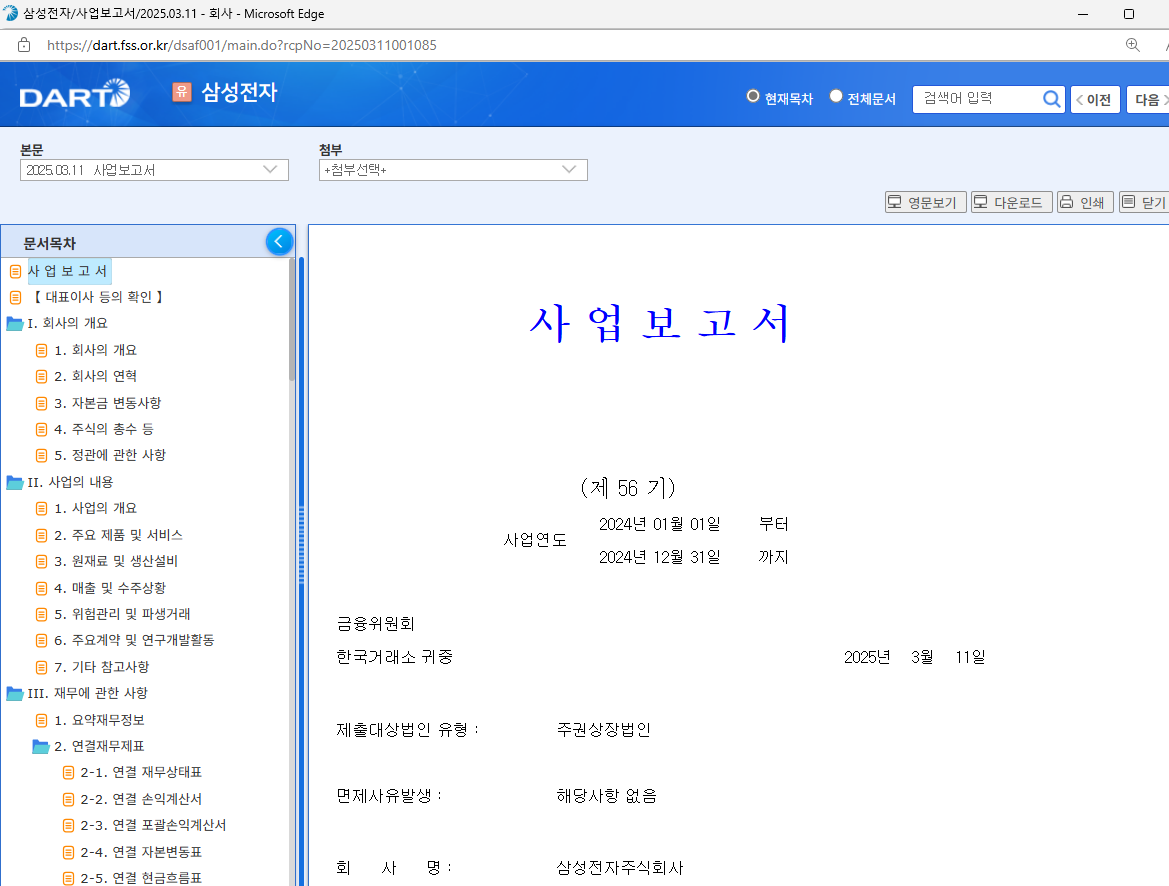Click document icon beside 2. 주요 제품 및 서비스

pyautogui.click(x=42, y=535)
